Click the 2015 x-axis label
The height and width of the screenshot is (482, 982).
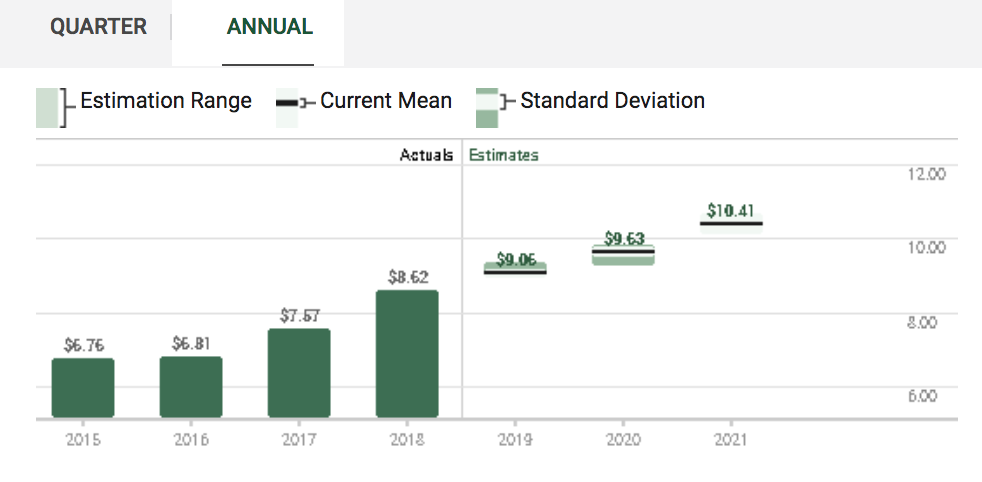point(83,440)
